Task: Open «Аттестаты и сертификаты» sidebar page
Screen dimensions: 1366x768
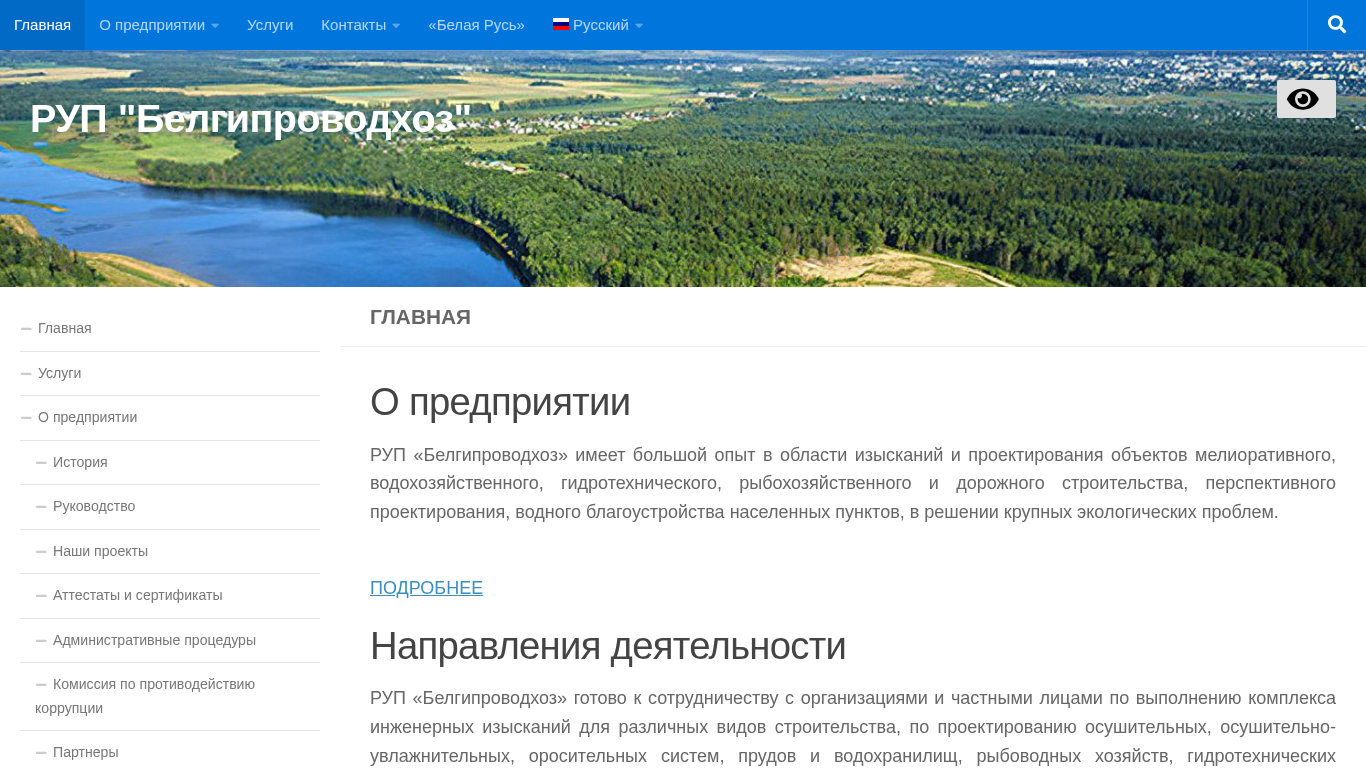Action: pyautogui.click(x=138, y=595)
